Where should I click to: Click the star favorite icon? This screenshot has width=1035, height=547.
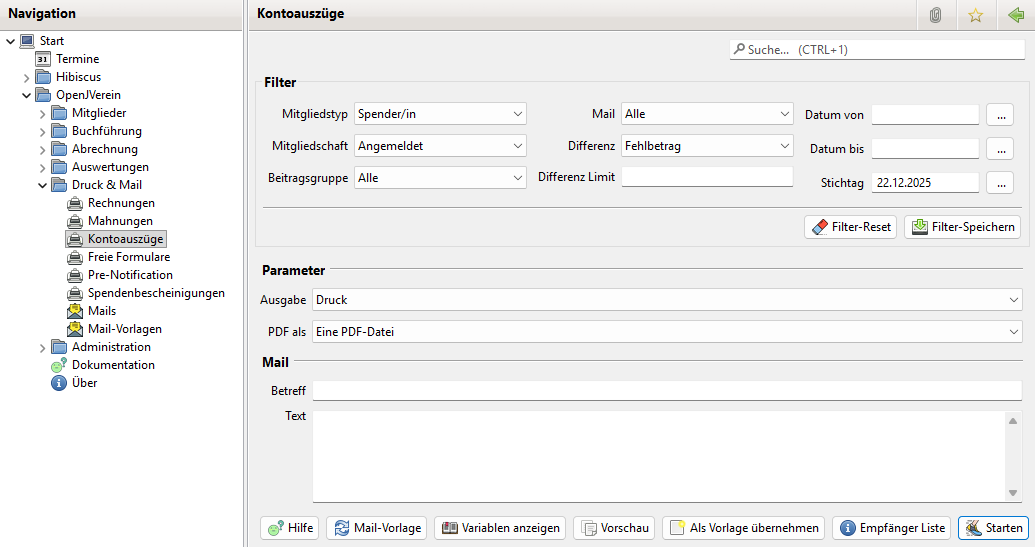(975, 14)
